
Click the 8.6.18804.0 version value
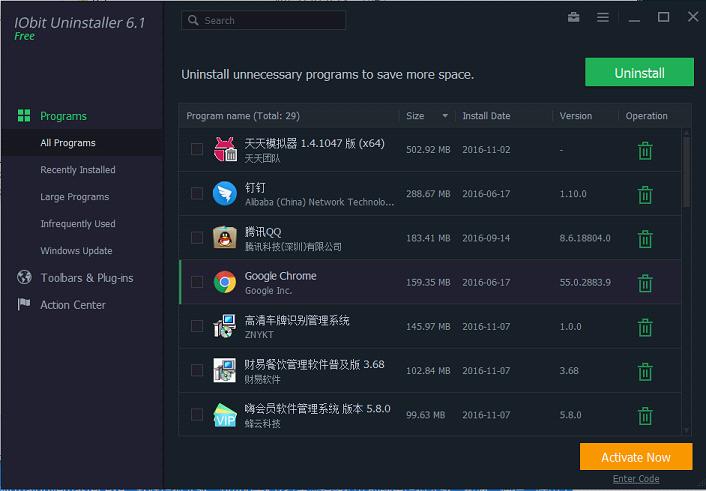pyautogui.click(x=585, y=238)
